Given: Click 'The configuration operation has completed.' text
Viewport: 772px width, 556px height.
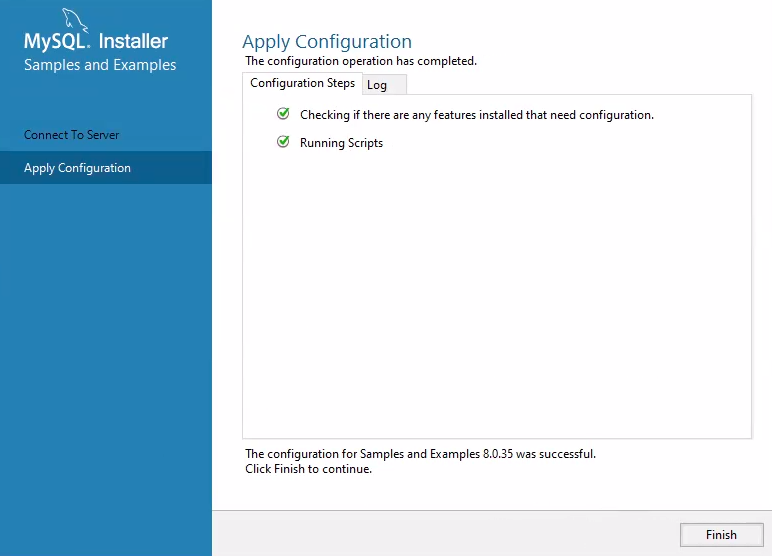Looking at the screenshot, I should tap(361, 61).
